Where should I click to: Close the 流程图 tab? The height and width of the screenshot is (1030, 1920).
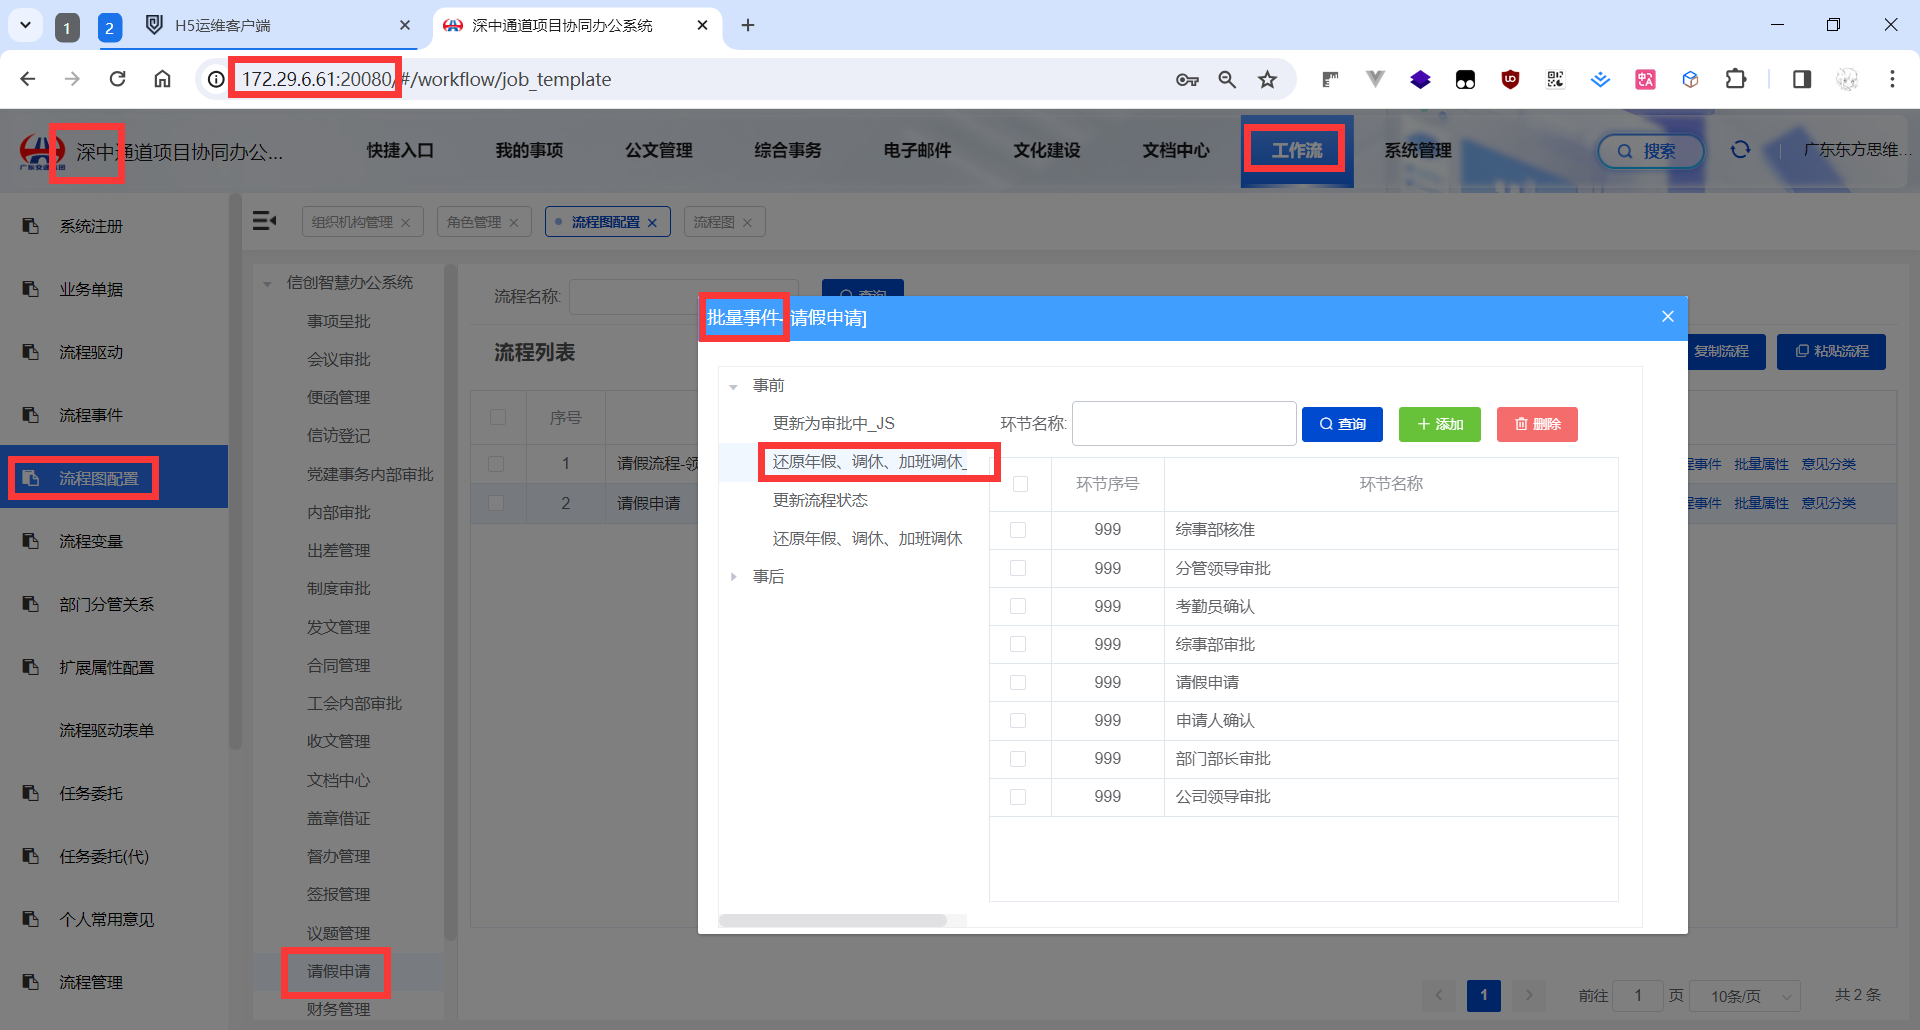pos(747,223)
